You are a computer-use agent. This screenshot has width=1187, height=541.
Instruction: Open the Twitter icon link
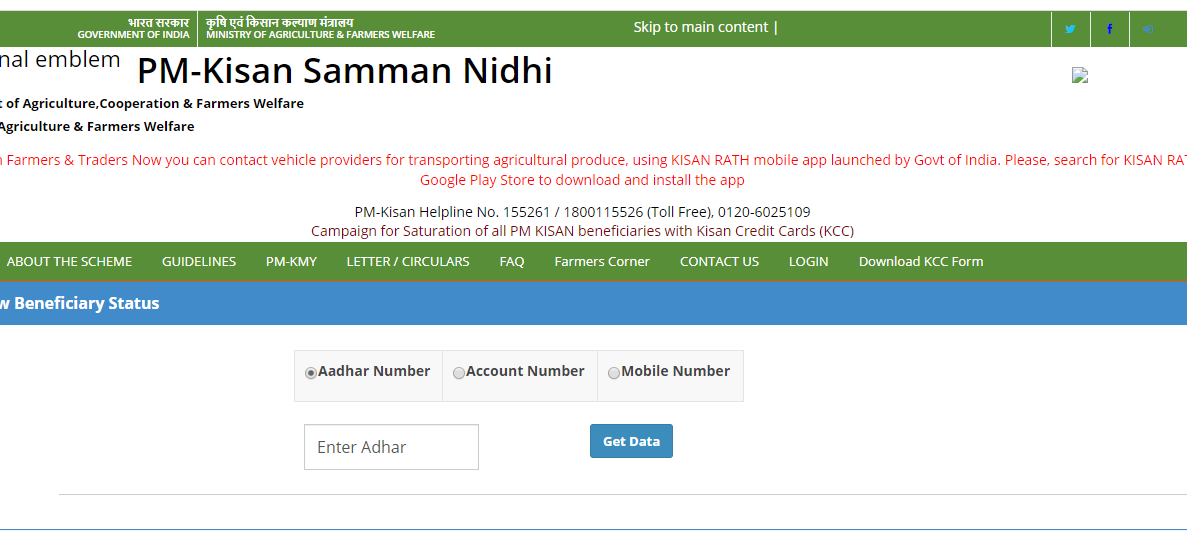tap(1070, 29)
